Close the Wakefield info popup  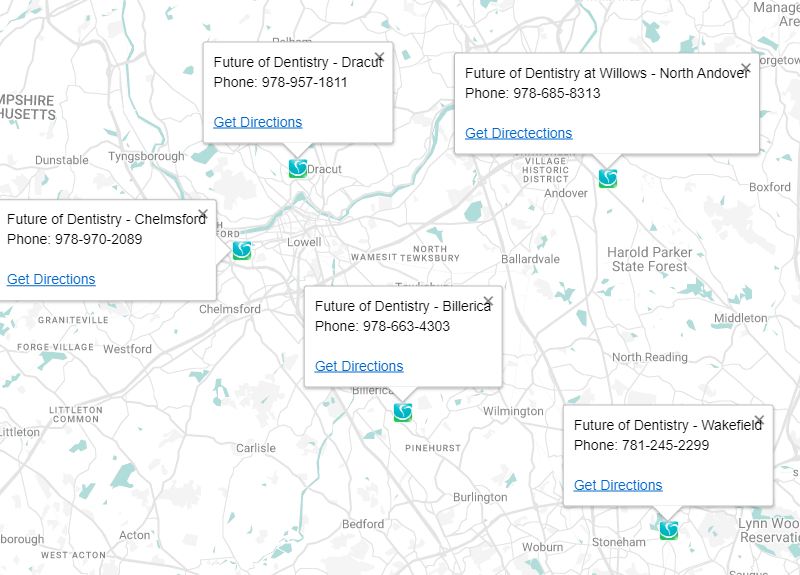coord(759,420)
